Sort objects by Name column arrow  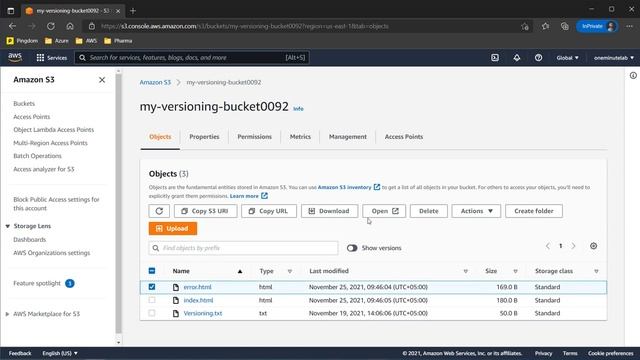[240, 271]
